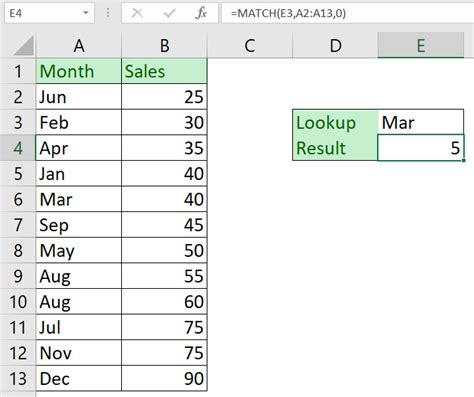Image resolution: width=474 pixels, height=397 pixels.
Task: Click the sales value 35
Action: pyautogui.click(x=164, y=148)
